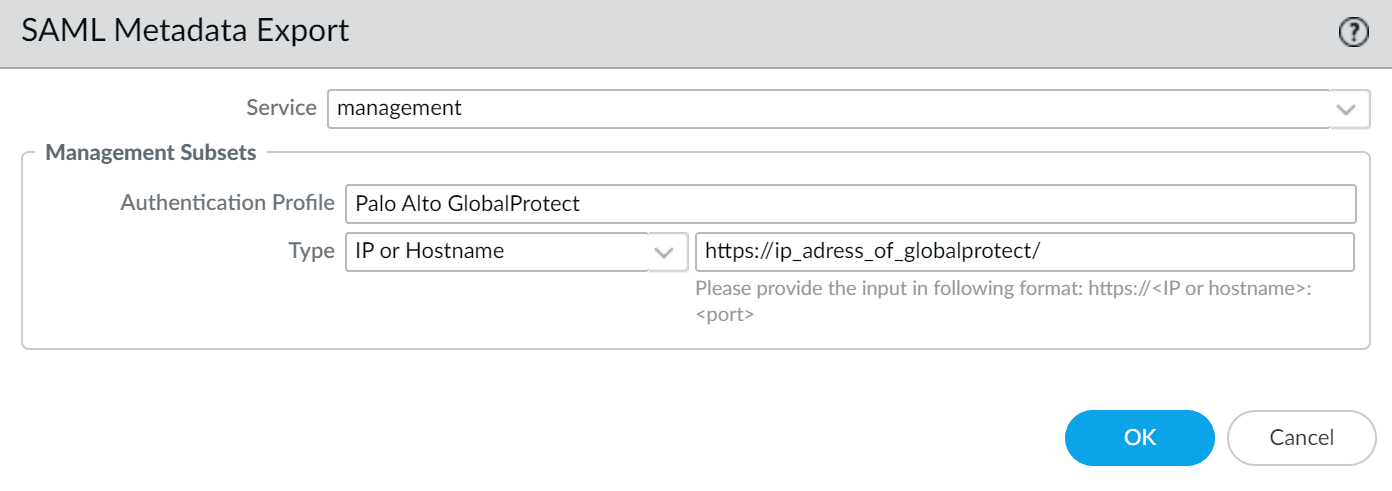The image size is (1392, 491).
Task: Expand the Type dropdown chevron
Action: pos(664,252)
